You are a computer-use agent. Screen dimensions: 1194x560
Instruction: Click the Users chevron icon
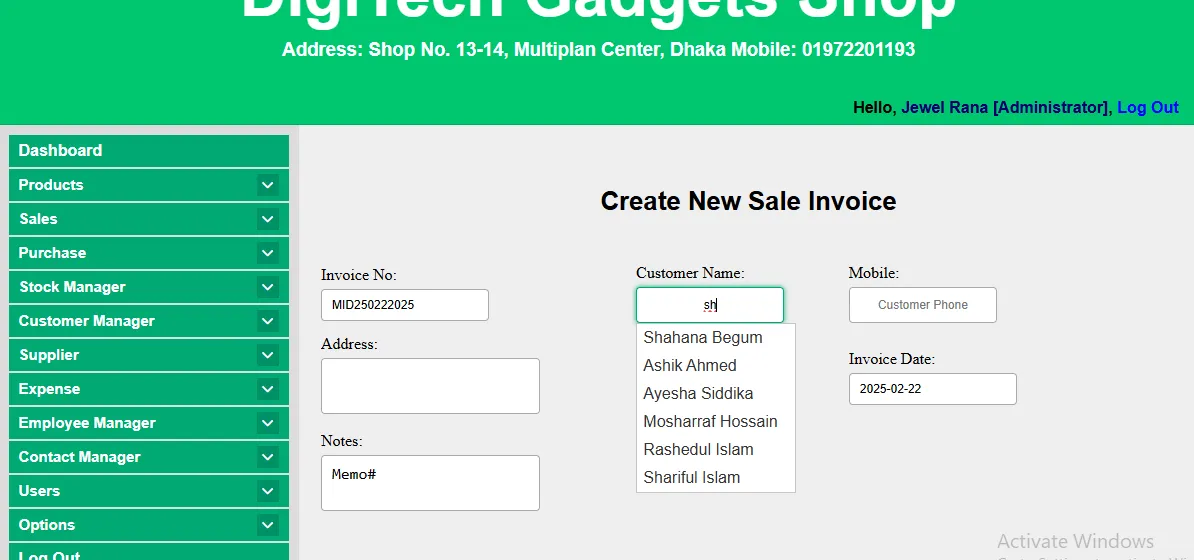pyautogui.click(x=267, y=491)
